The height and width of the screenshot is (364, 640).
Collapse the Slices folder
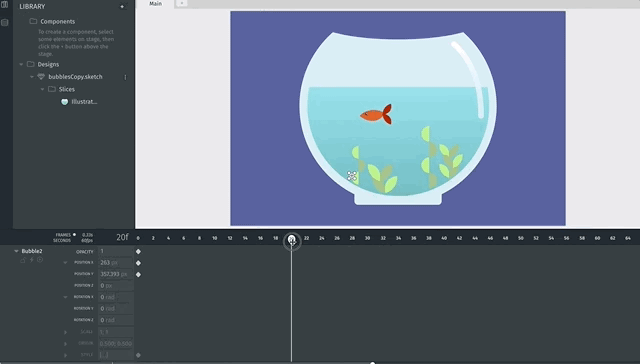tap(42, 89)
